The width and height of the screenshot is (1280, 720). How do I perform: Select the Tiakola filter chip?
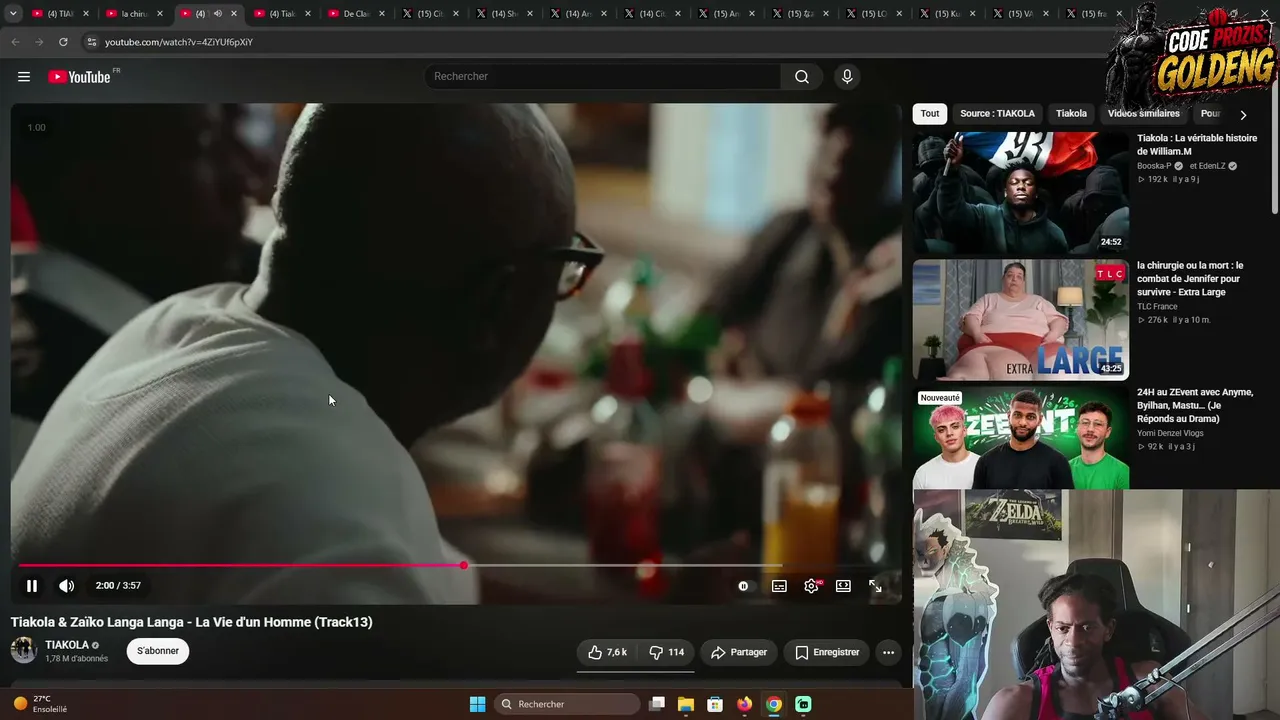pyautogui.click(x=1071, y=114)
